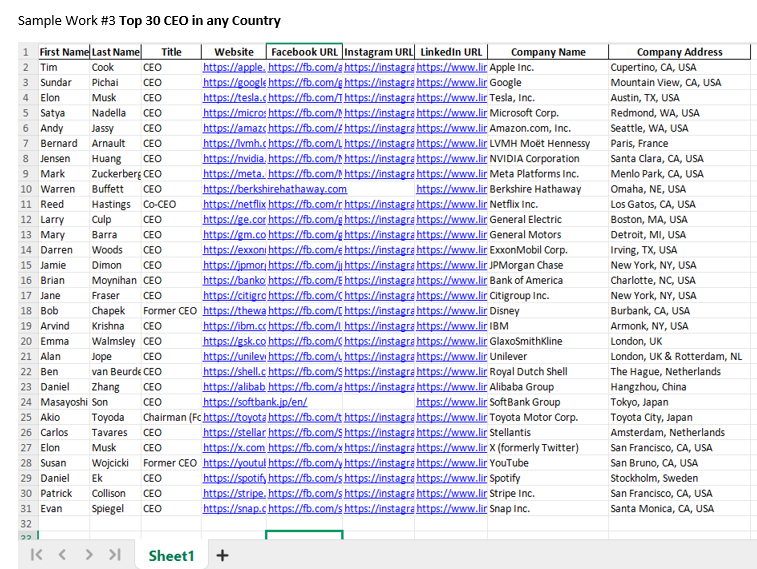Select the Title header cell
Screen dimensions: 757x569
pyautogui.click(x=171, y=52)
